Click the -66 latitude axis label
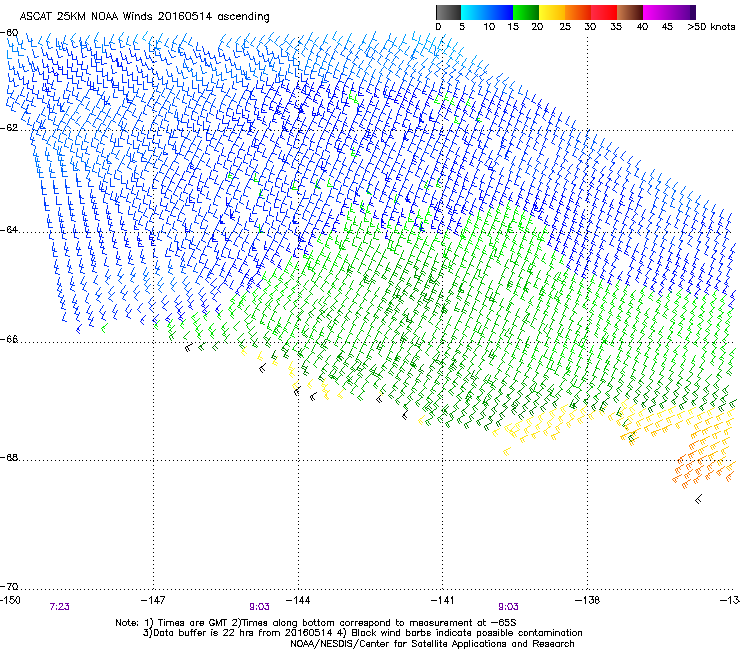The width and height of the screenshot is (740, 650). pos(9,339)
